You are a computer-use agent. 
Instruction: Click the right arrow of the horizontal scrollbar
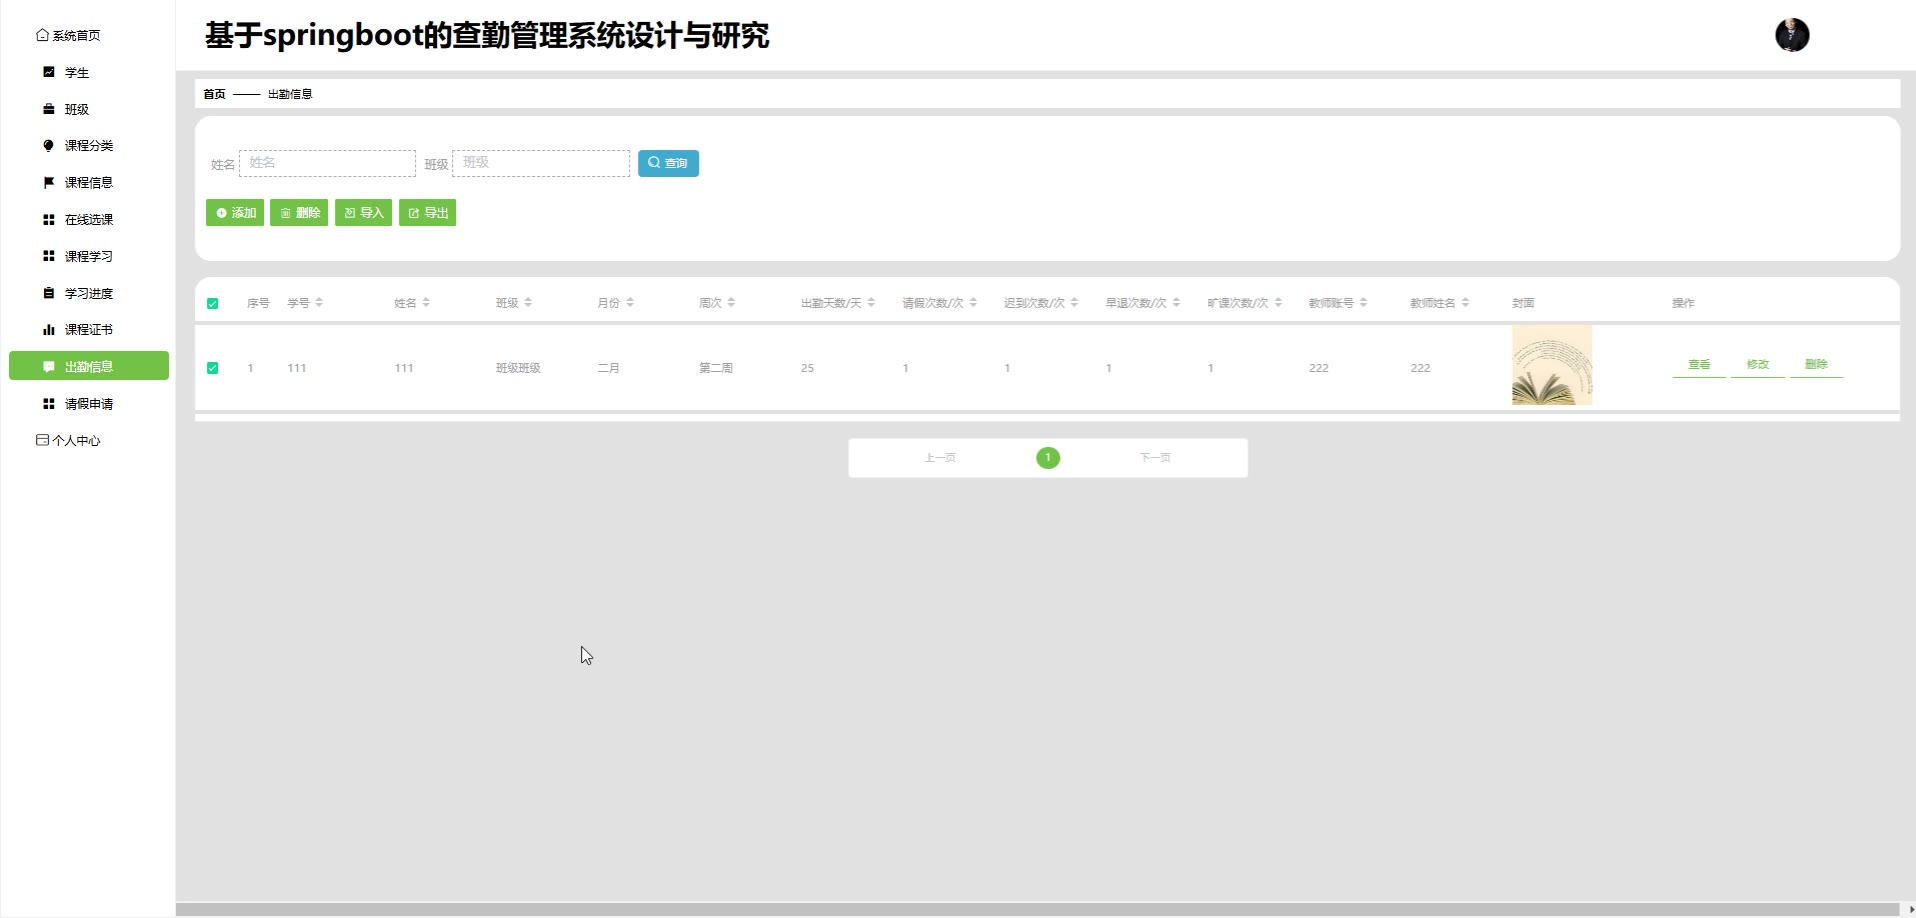coord(1911,910)
